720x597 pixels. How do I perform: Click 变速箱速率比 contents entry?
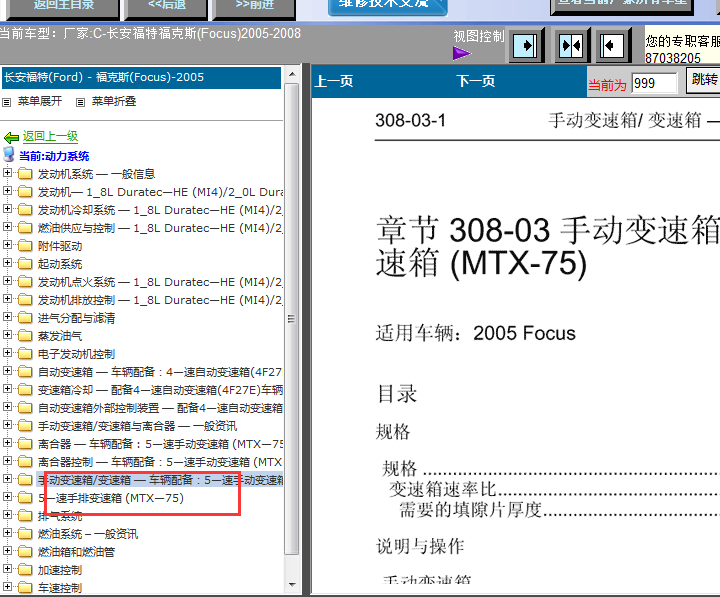click(443, 490)
